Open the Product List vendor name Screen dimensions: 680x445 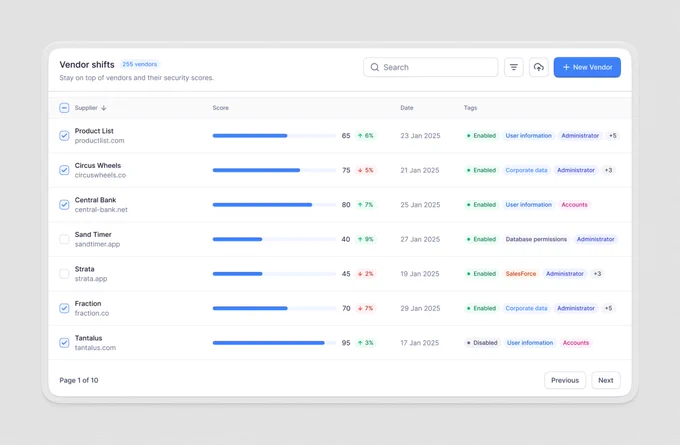(x=94, y=131)
